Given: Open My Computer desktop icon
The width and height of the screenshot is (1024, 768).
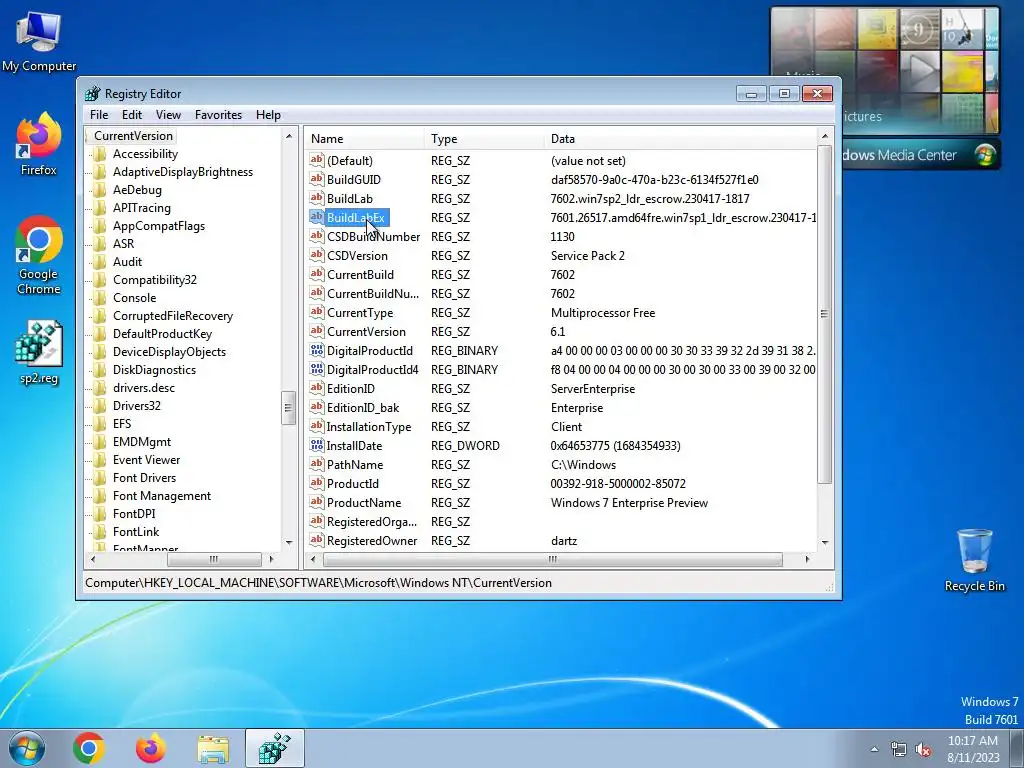Looking at the screenshot, I should coord(39,40).
